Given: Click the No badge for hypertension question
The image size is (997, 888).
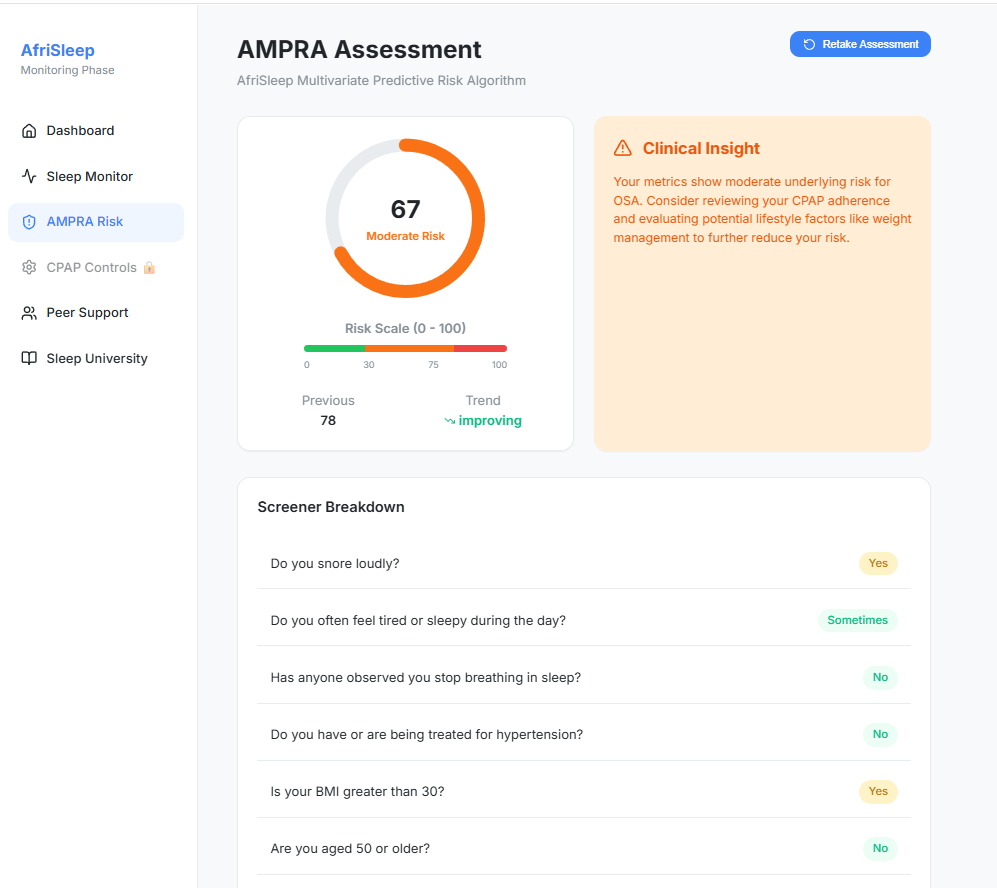Looking at the screenshot, I should (880, 734).
